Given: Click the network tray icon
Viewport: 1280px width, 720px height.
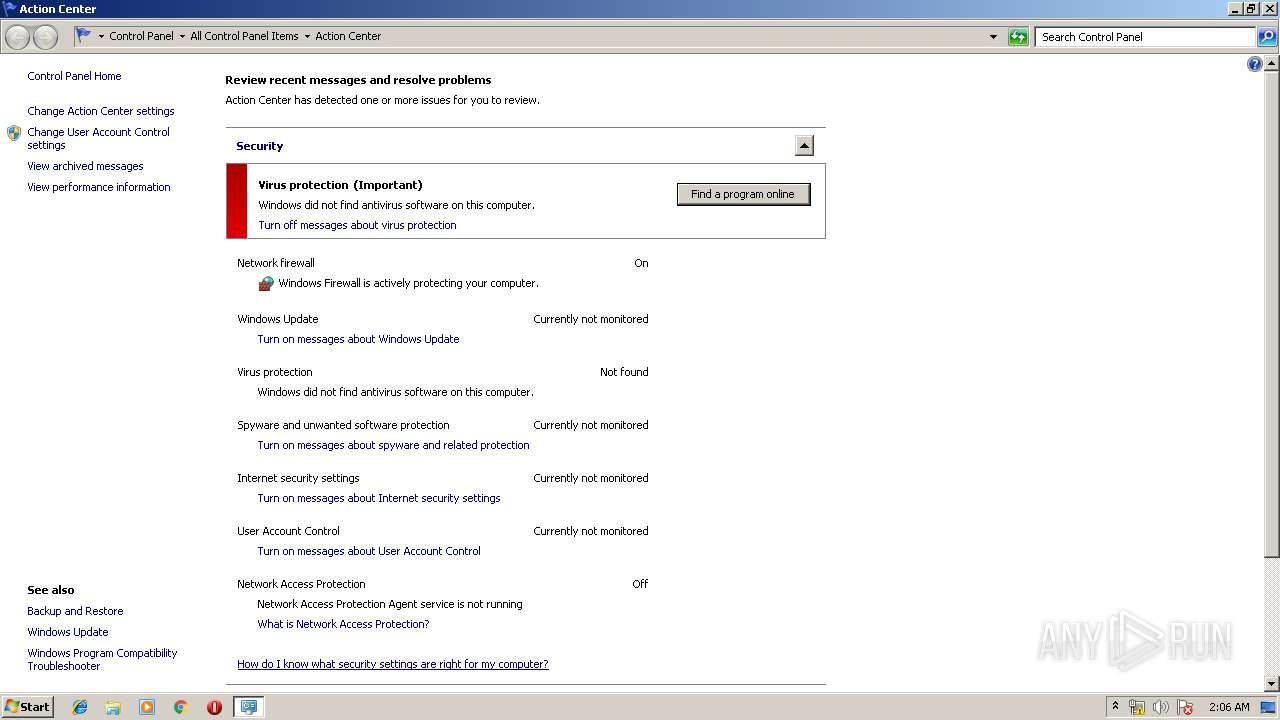Looking at the screenshot, I should pyautogui.click(x=1137, y=707).
